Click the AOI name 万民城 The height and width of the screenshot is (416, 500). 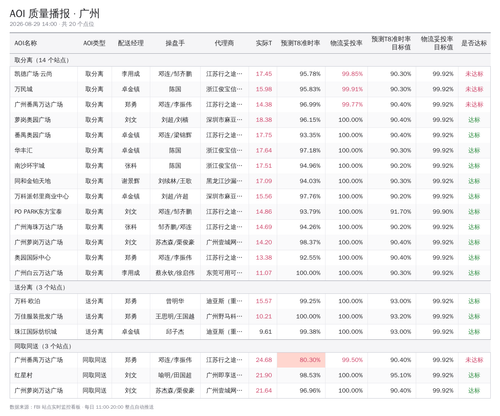(23, 89)
